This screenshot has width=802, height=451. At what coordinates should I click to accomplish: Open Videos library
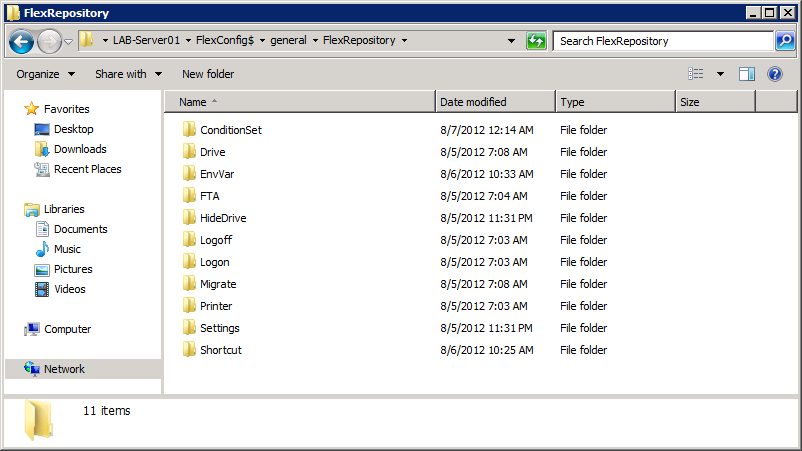coord(70,289)
